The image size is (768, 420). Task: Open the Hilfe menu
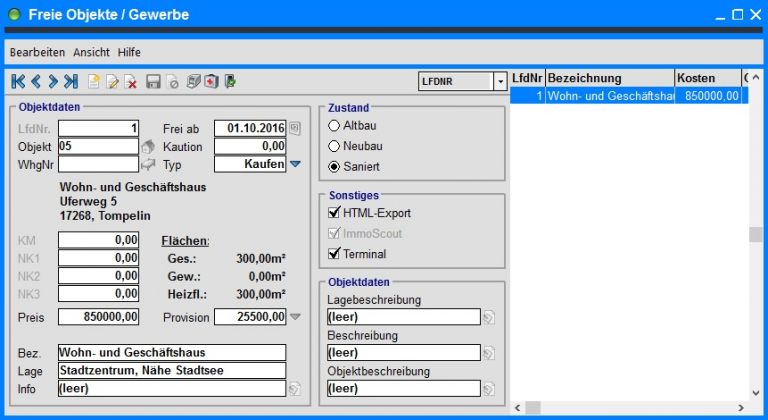click(x=129, y=52)
